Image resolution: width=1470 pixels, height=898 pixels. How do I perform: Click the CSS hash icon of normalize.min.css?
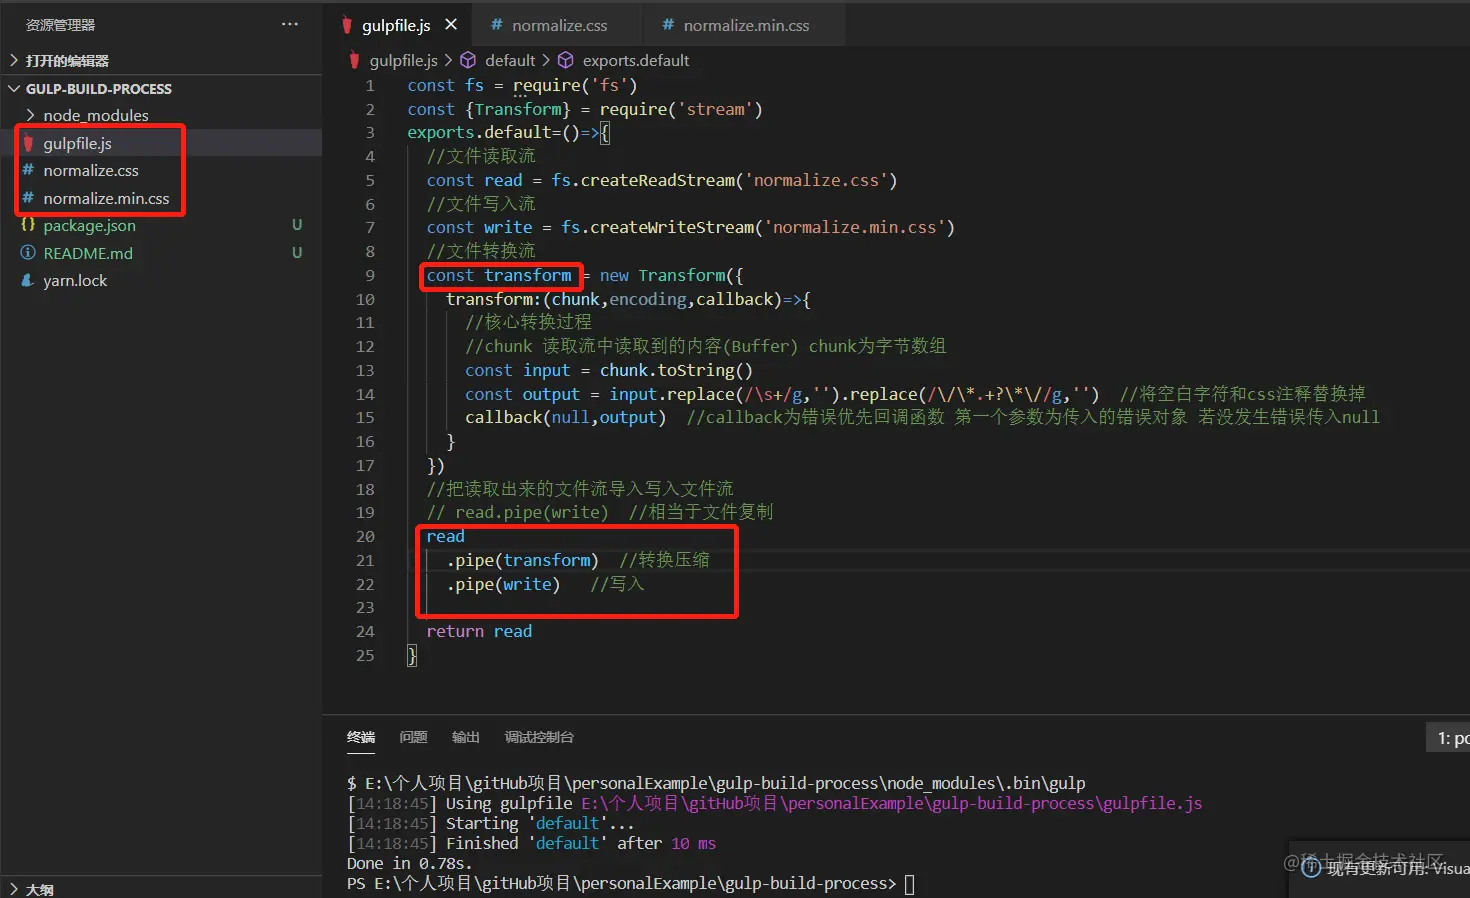28,198
